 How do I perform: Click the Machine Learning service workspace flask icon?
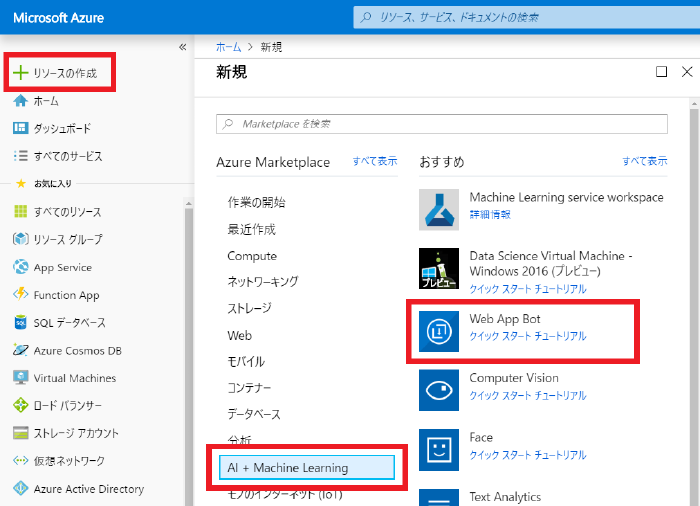click(x=439, y=209)
